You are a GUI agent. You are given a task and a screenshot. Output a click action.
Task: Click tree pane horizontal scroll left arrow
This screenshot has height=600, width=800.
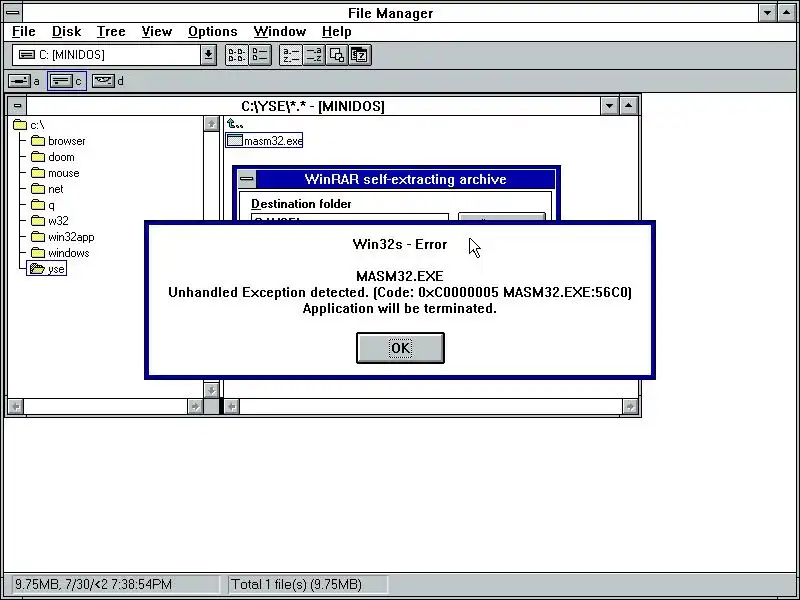tap(16, 406)
